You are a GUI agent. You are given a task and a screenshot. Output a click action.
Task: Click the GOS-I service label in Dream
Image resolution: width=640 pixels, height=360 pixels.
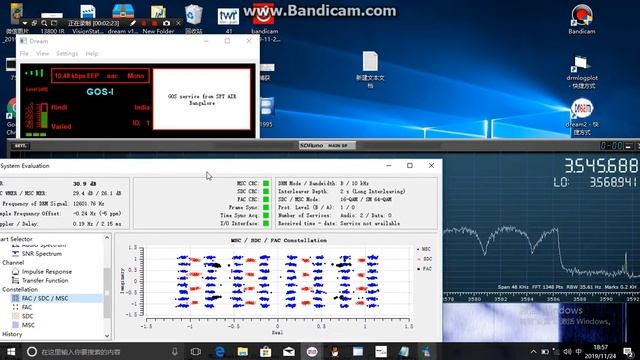(100, 92)
